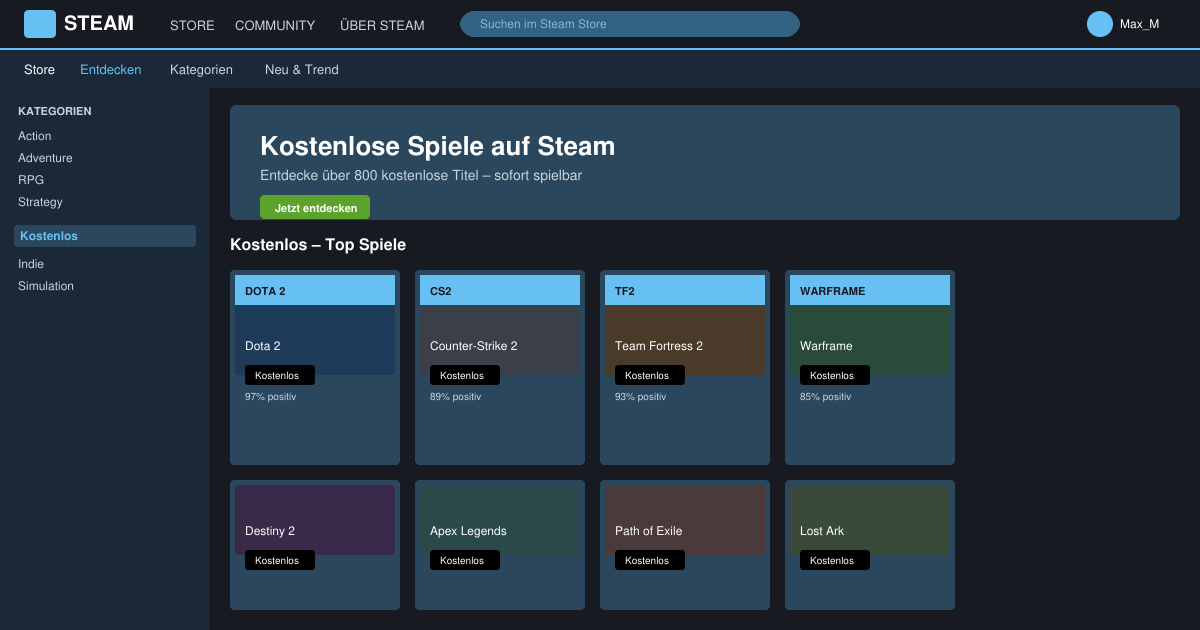Click the 97% positiv rating text
This screenshot has height=630, width=1200.
click(x=270, y=397)
